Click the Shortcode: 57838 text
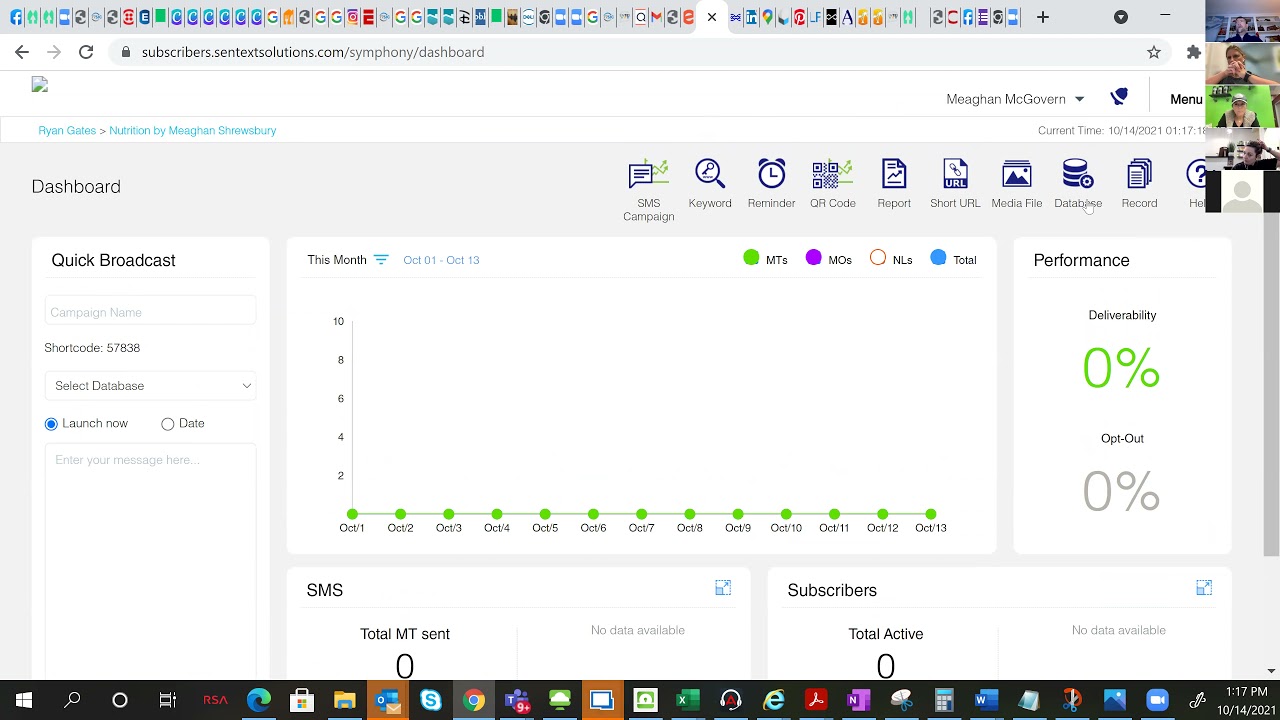 tap(92, 348)
